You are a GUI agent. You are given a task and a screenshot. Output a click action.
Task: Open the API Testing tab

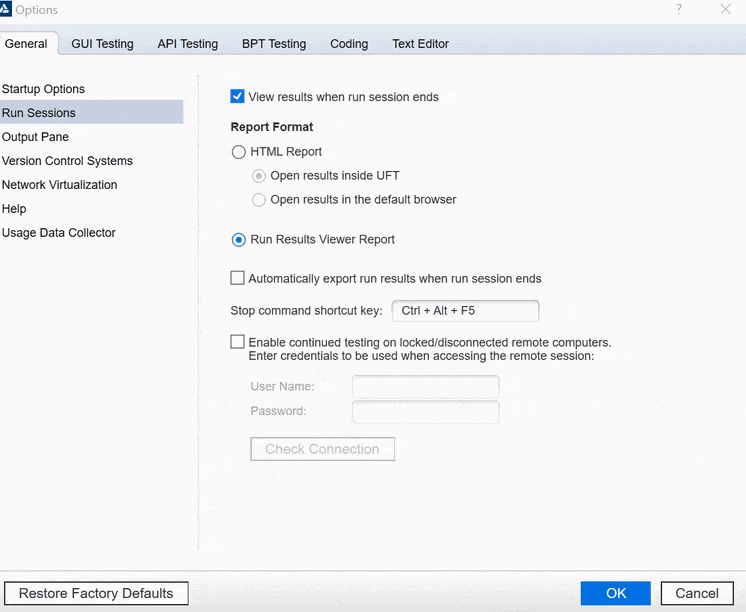pos(187,44)
